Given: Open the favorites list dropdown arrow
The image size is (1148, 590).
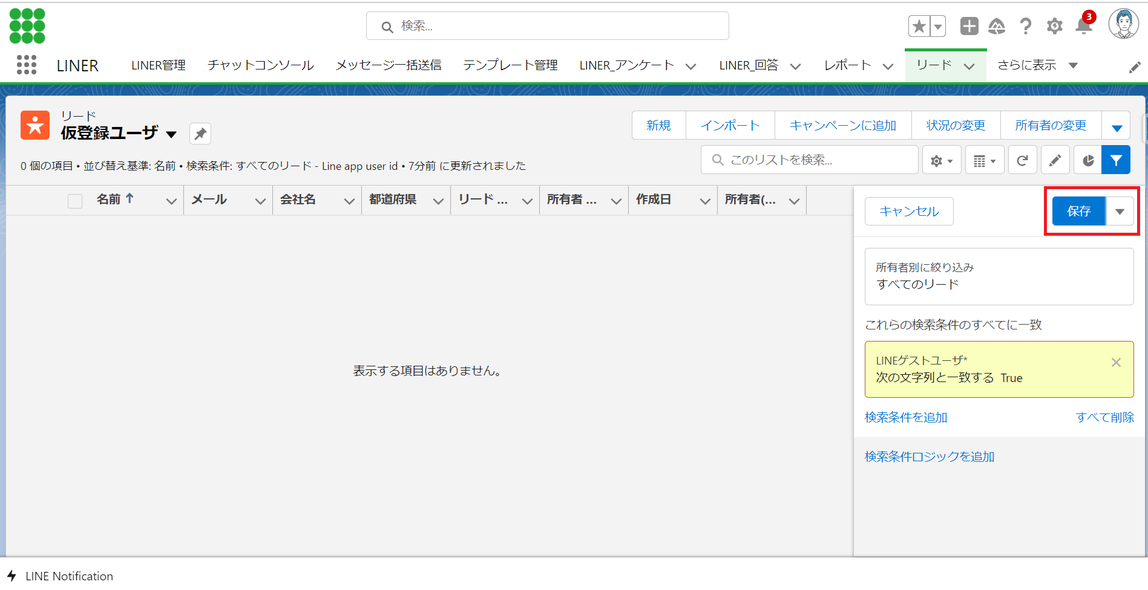Looking at the screenshot, I should coord(938,26).
